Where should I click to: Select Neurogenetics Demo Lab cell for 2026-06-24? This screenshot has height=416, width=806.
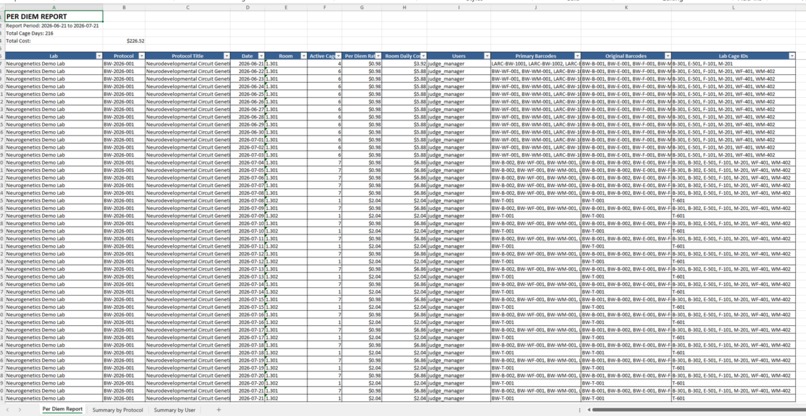(54, 86)
